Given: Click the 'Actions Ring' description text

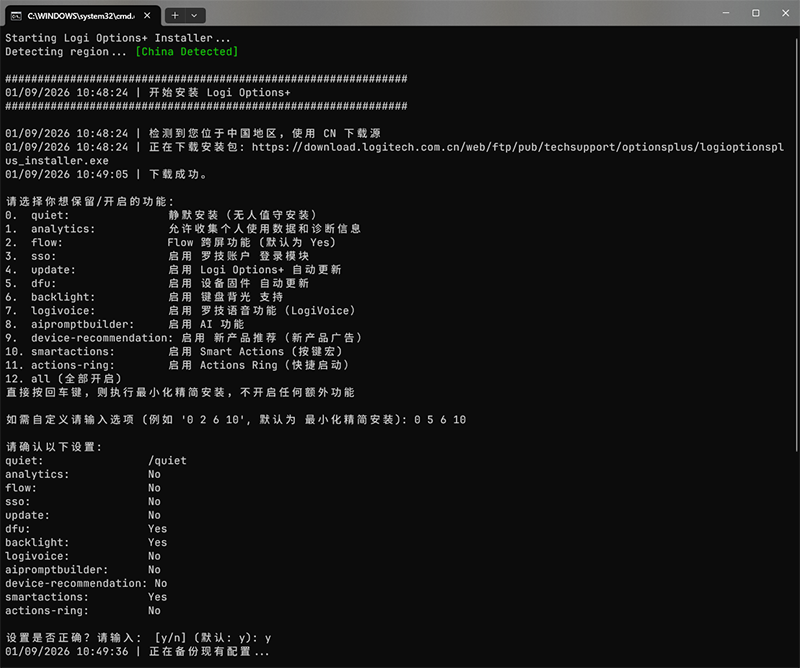Looking at the screenshot, I should 238,365.
